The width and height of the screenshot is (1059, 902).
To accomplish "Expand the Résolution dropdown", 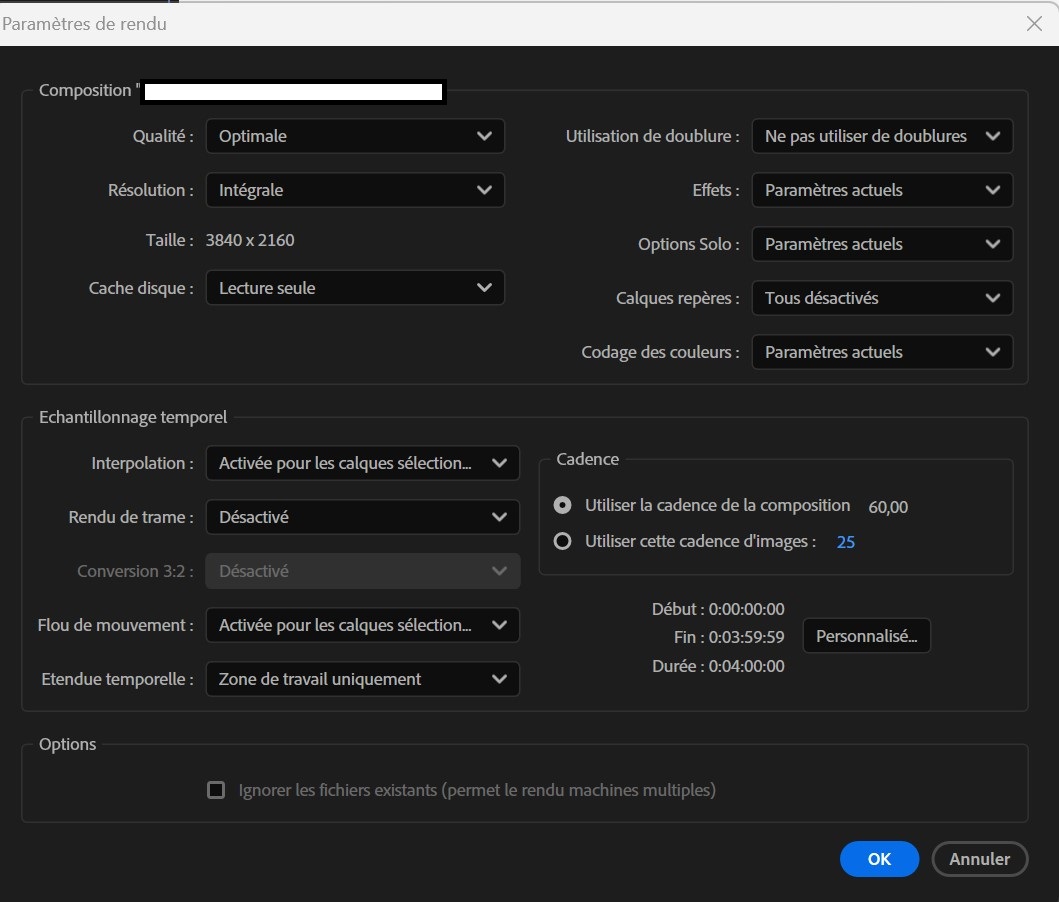I will [355, 190].
